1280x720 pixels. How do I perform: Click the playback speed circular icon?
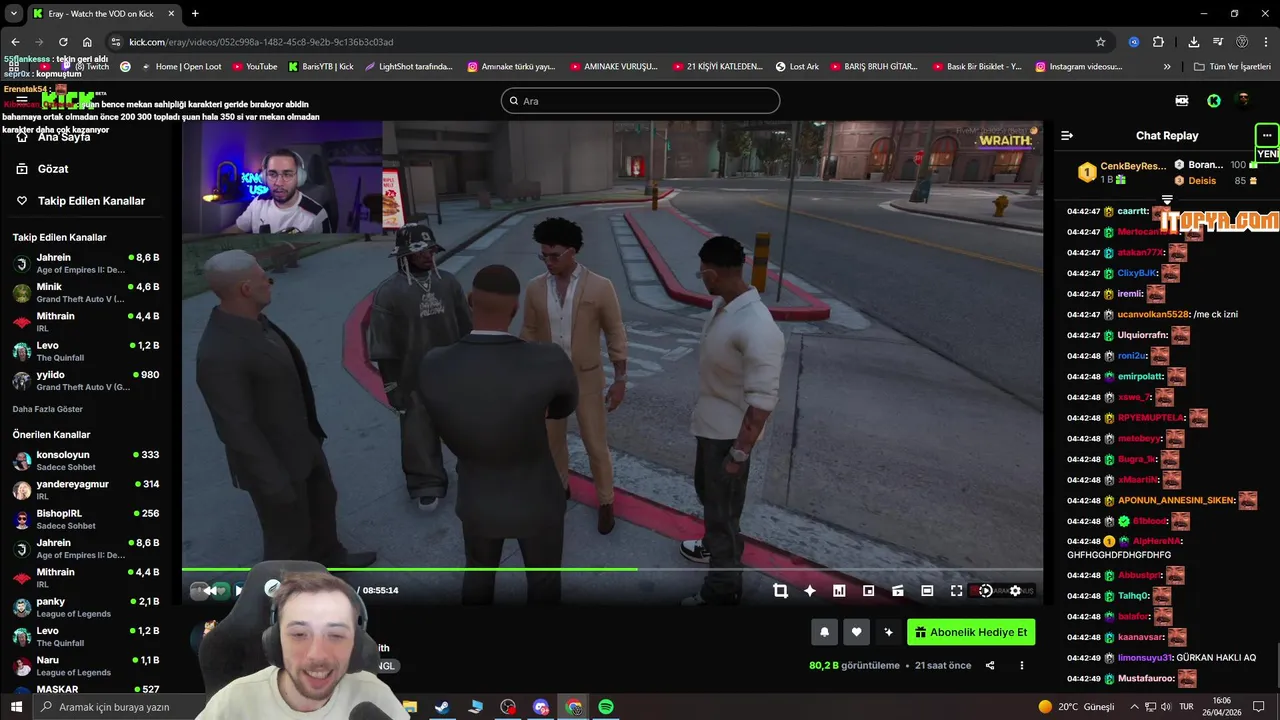(985, 591)
